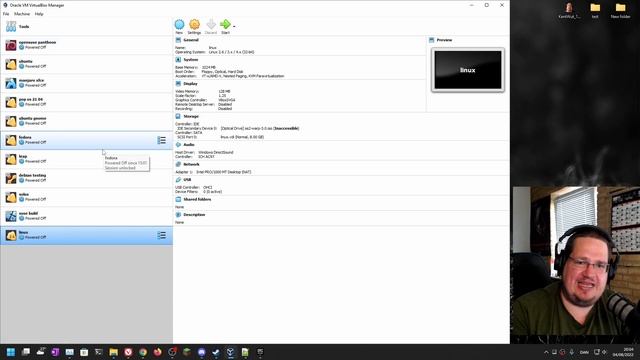Select the New folder desktop icon
This screenshot has width=640, height=360.
click(x=620, y=11)
